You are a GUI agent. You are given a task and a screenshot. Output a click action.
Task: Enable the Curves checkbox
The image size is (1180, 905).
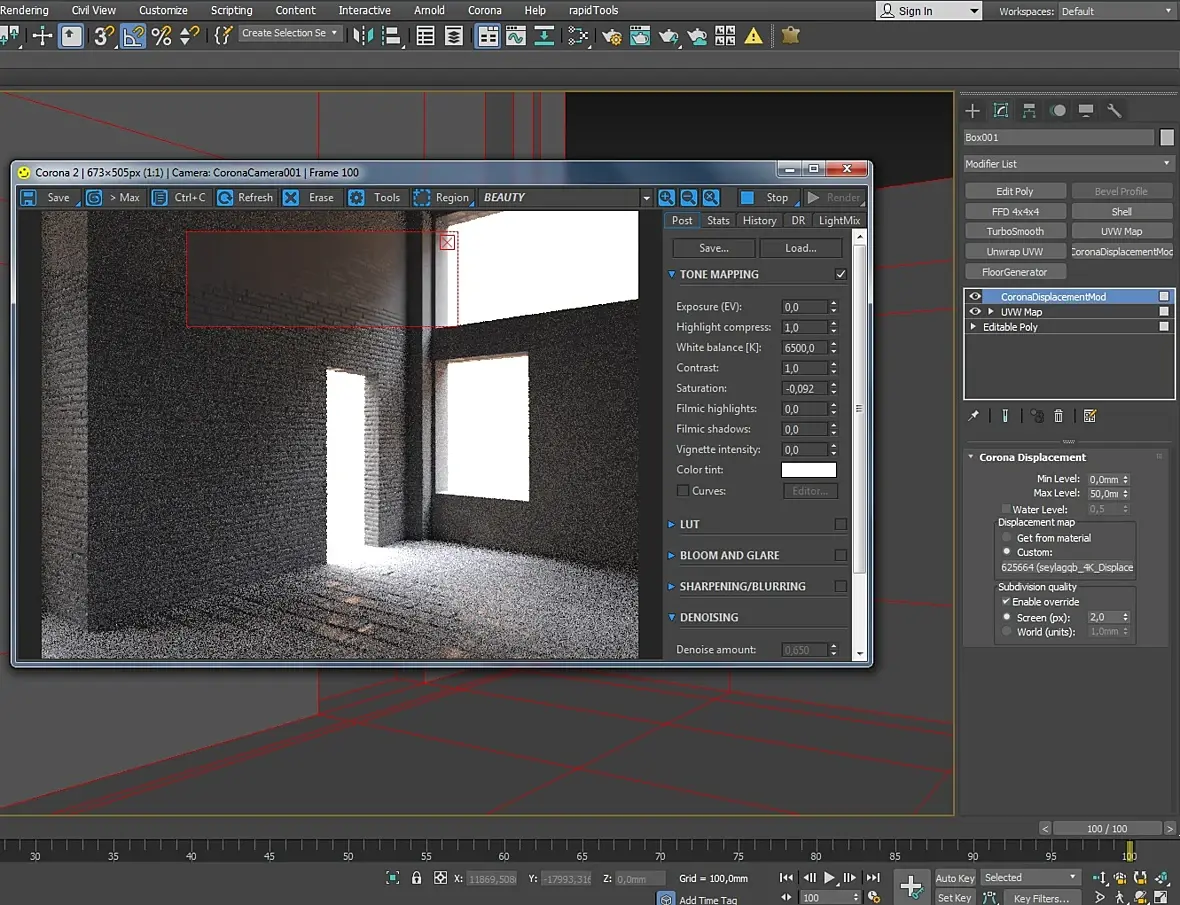click(x=683, y=490)
